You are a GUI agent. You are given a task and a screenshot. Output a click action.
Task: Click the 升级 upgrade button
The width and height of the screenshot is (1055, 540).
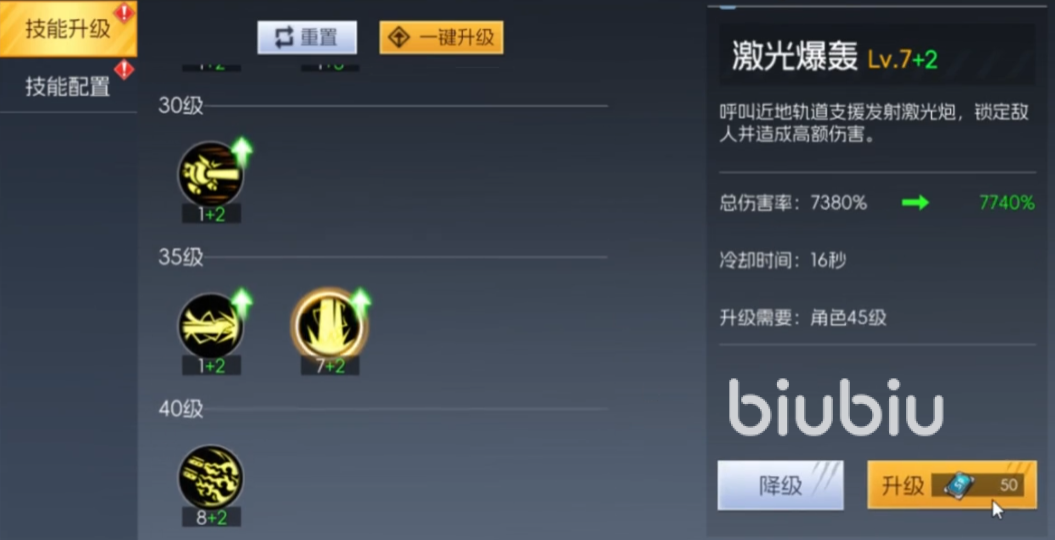[952, 485]
